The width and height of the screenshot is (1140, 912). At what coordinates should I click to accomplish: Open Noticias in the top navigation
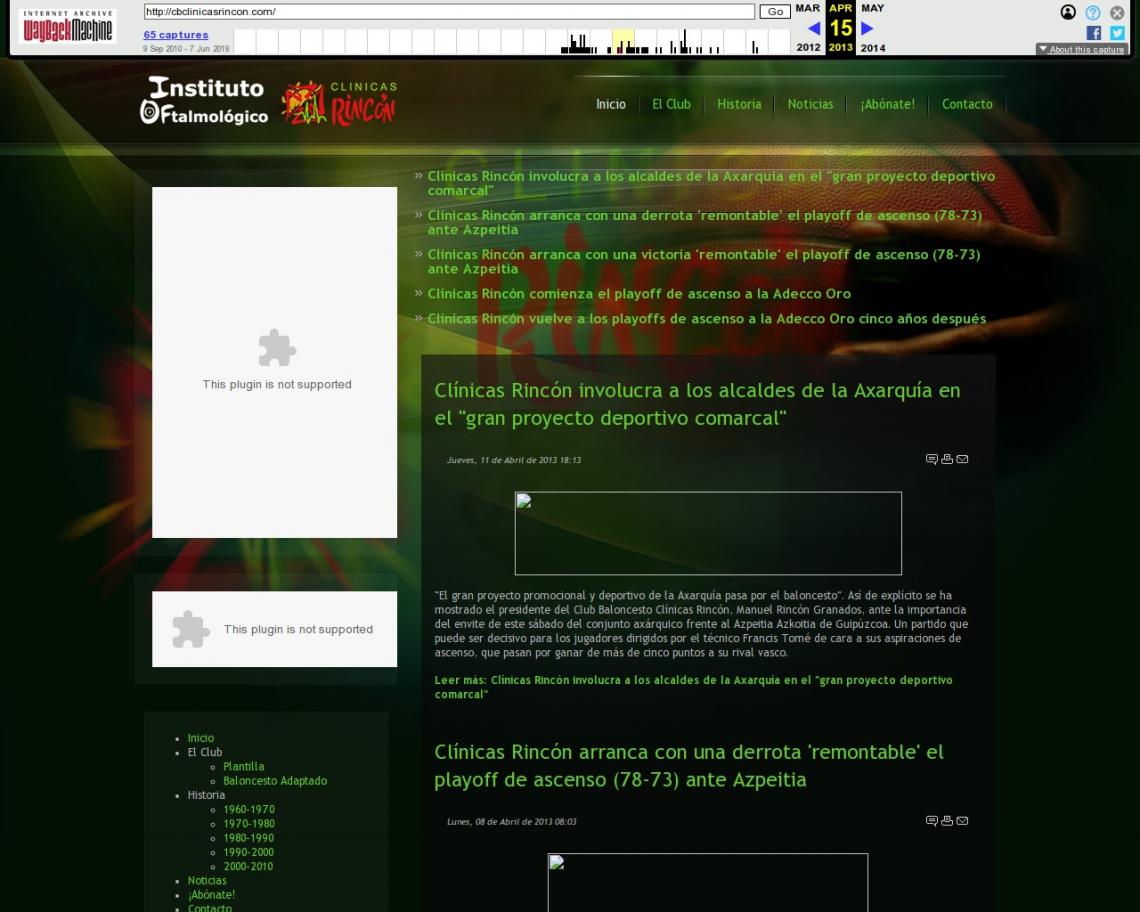tap(810, 104)
